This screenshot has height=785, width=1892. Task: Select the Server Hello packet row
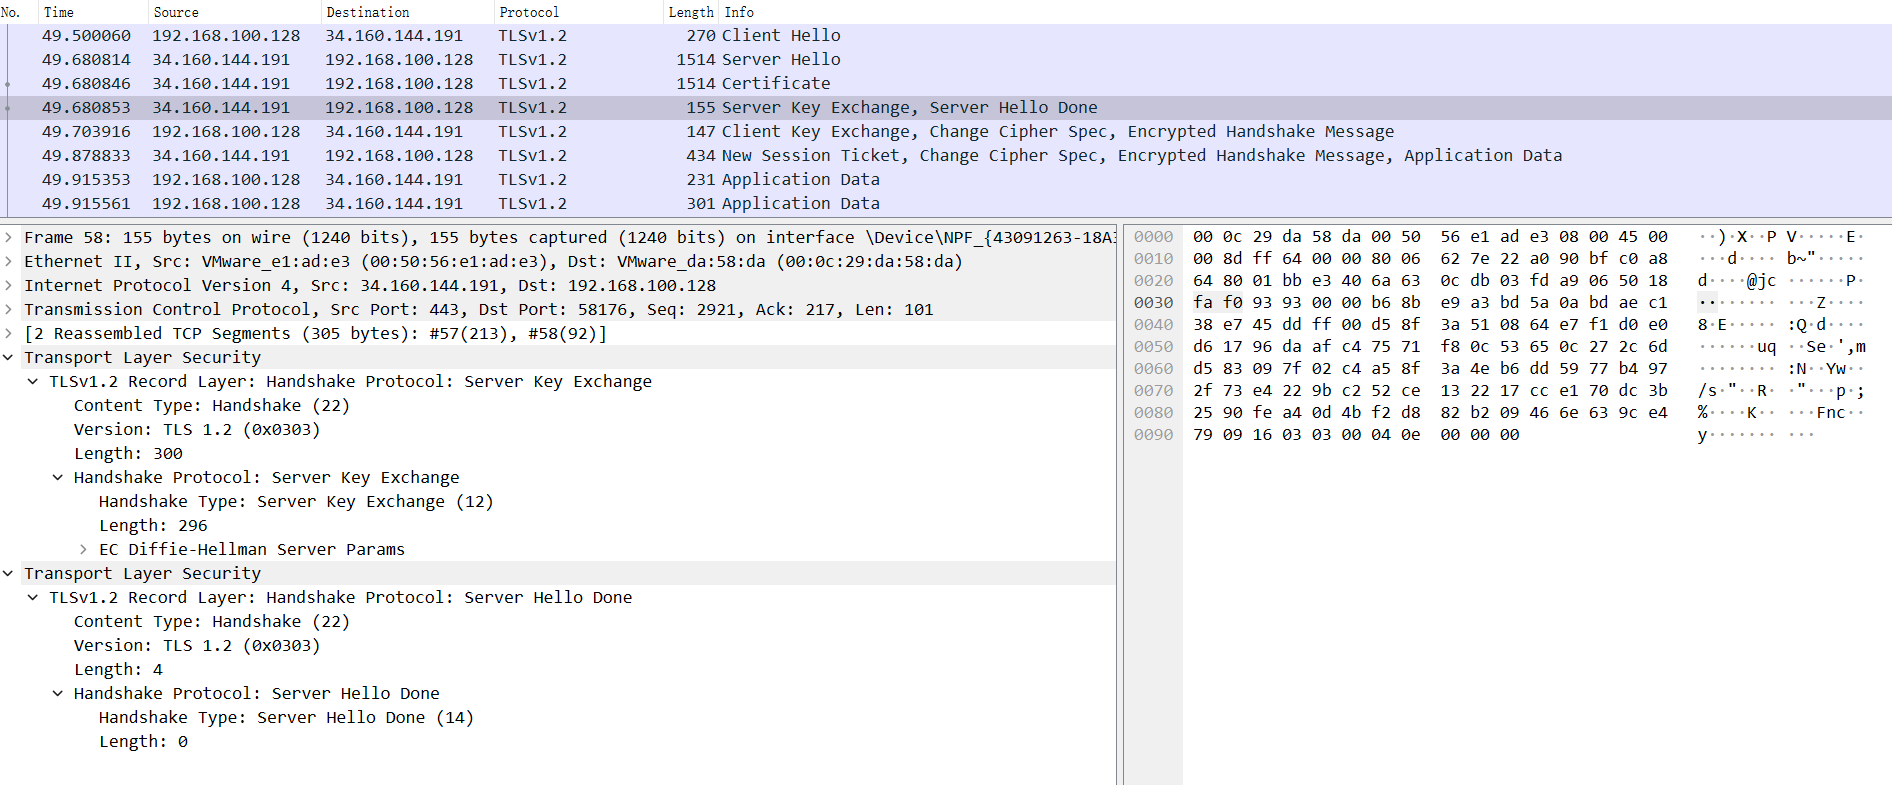tap(946, 60)
